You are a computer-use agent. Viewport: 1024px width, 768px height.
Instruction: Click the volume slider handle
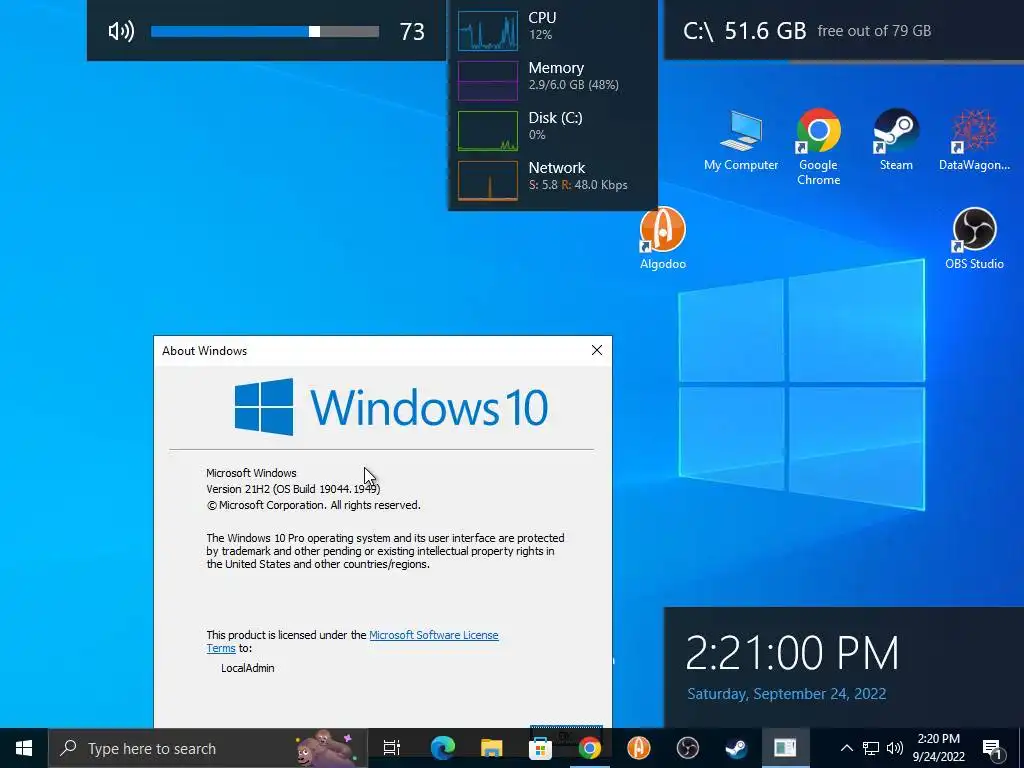tap(314, 31)
